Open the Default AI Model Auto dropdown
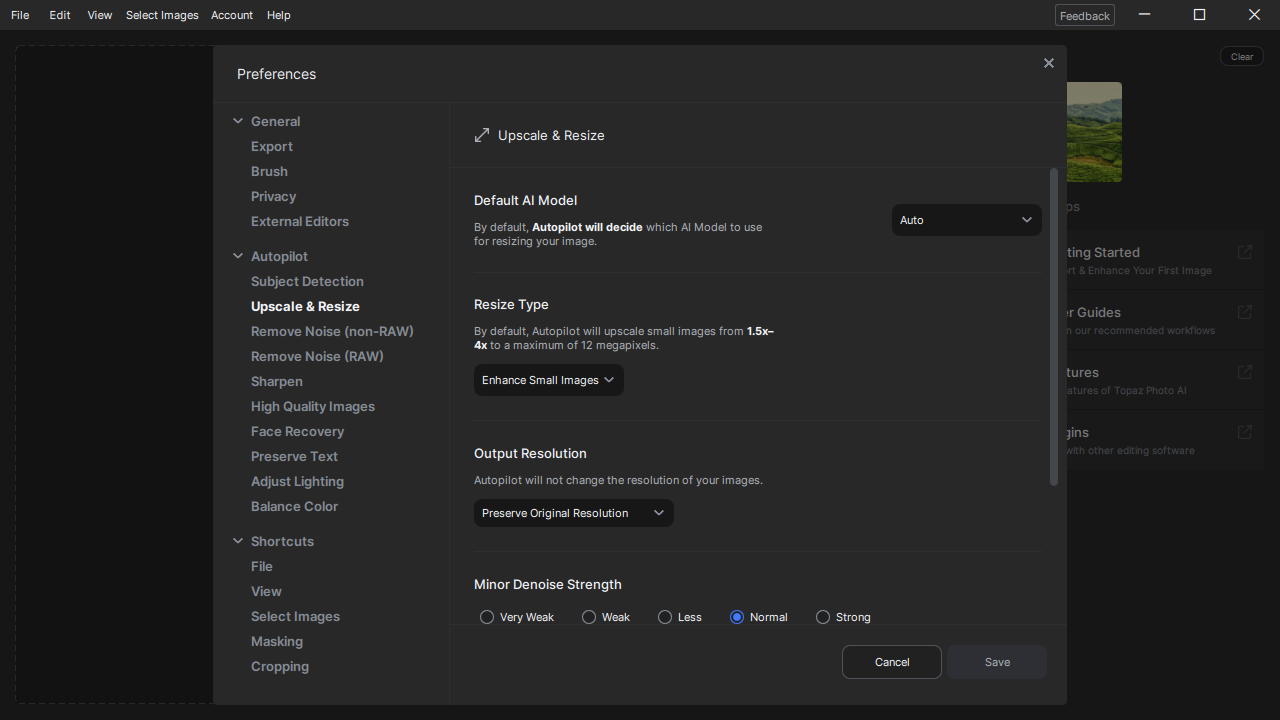Screen dimensions: 1280x720 966,220
